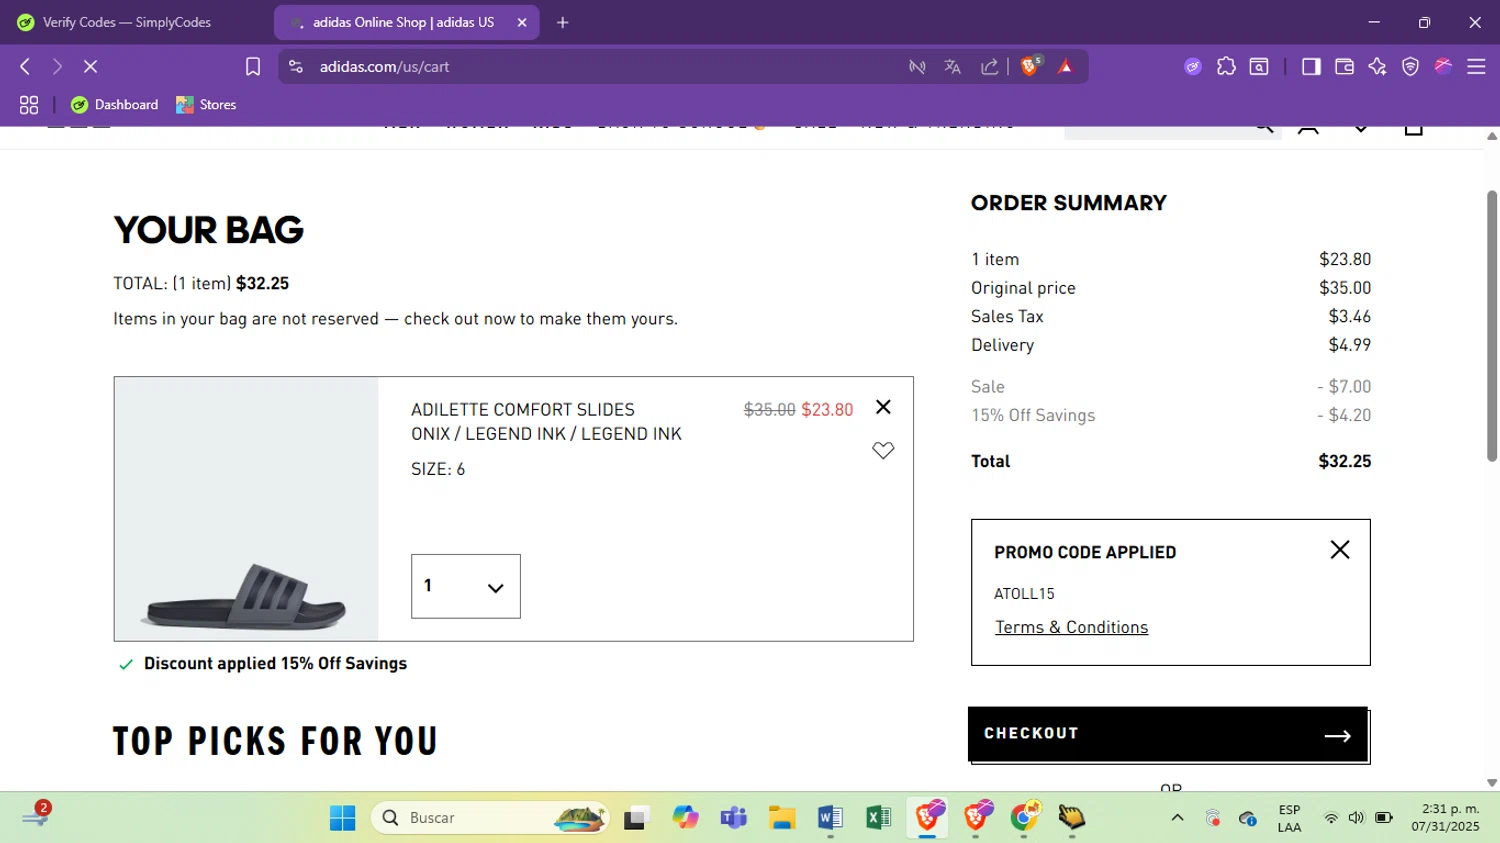Click the Sales Tax $3.46 row
The image size is (1500, 843).
(x=1171, y=316)
